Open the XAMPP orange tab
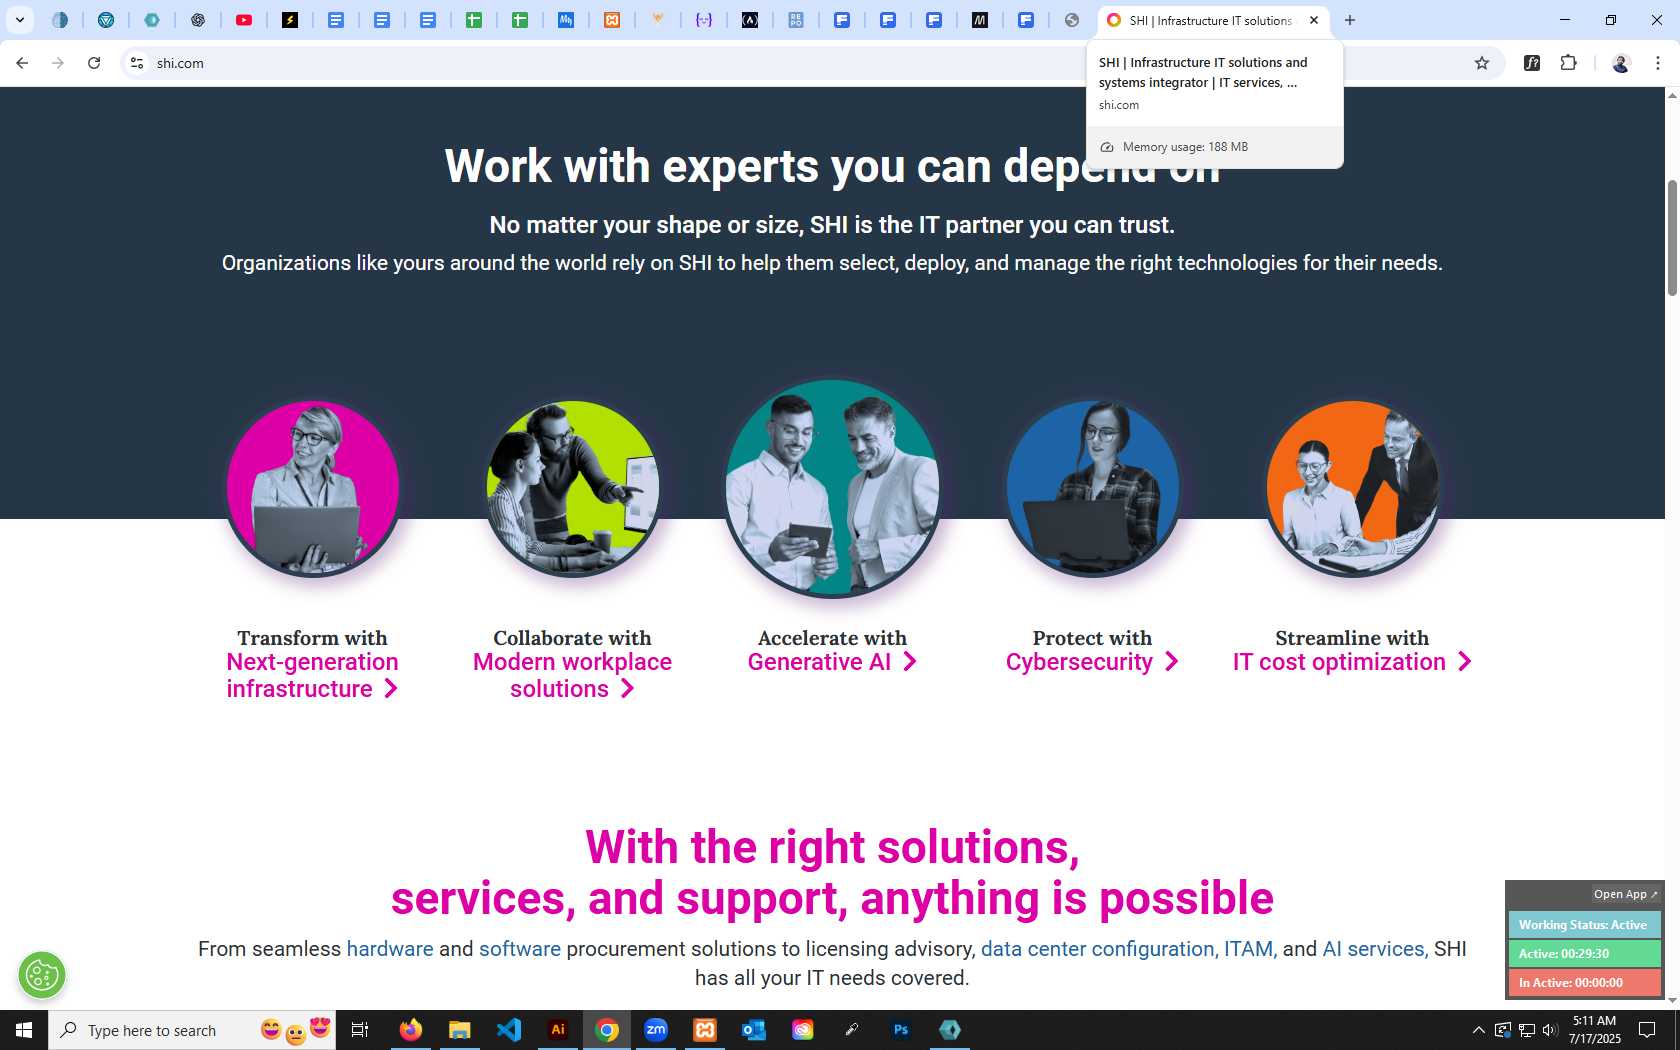 (612, 20)
